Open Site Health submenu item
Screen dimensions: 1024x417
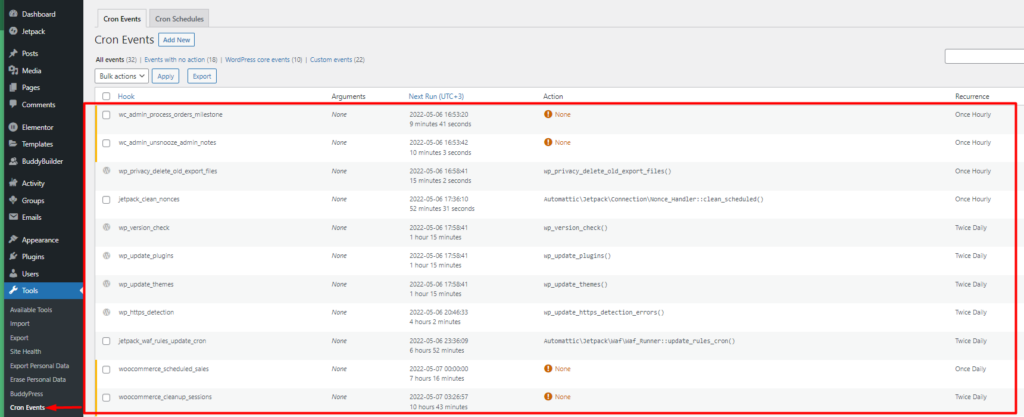(x=25, y=352)
